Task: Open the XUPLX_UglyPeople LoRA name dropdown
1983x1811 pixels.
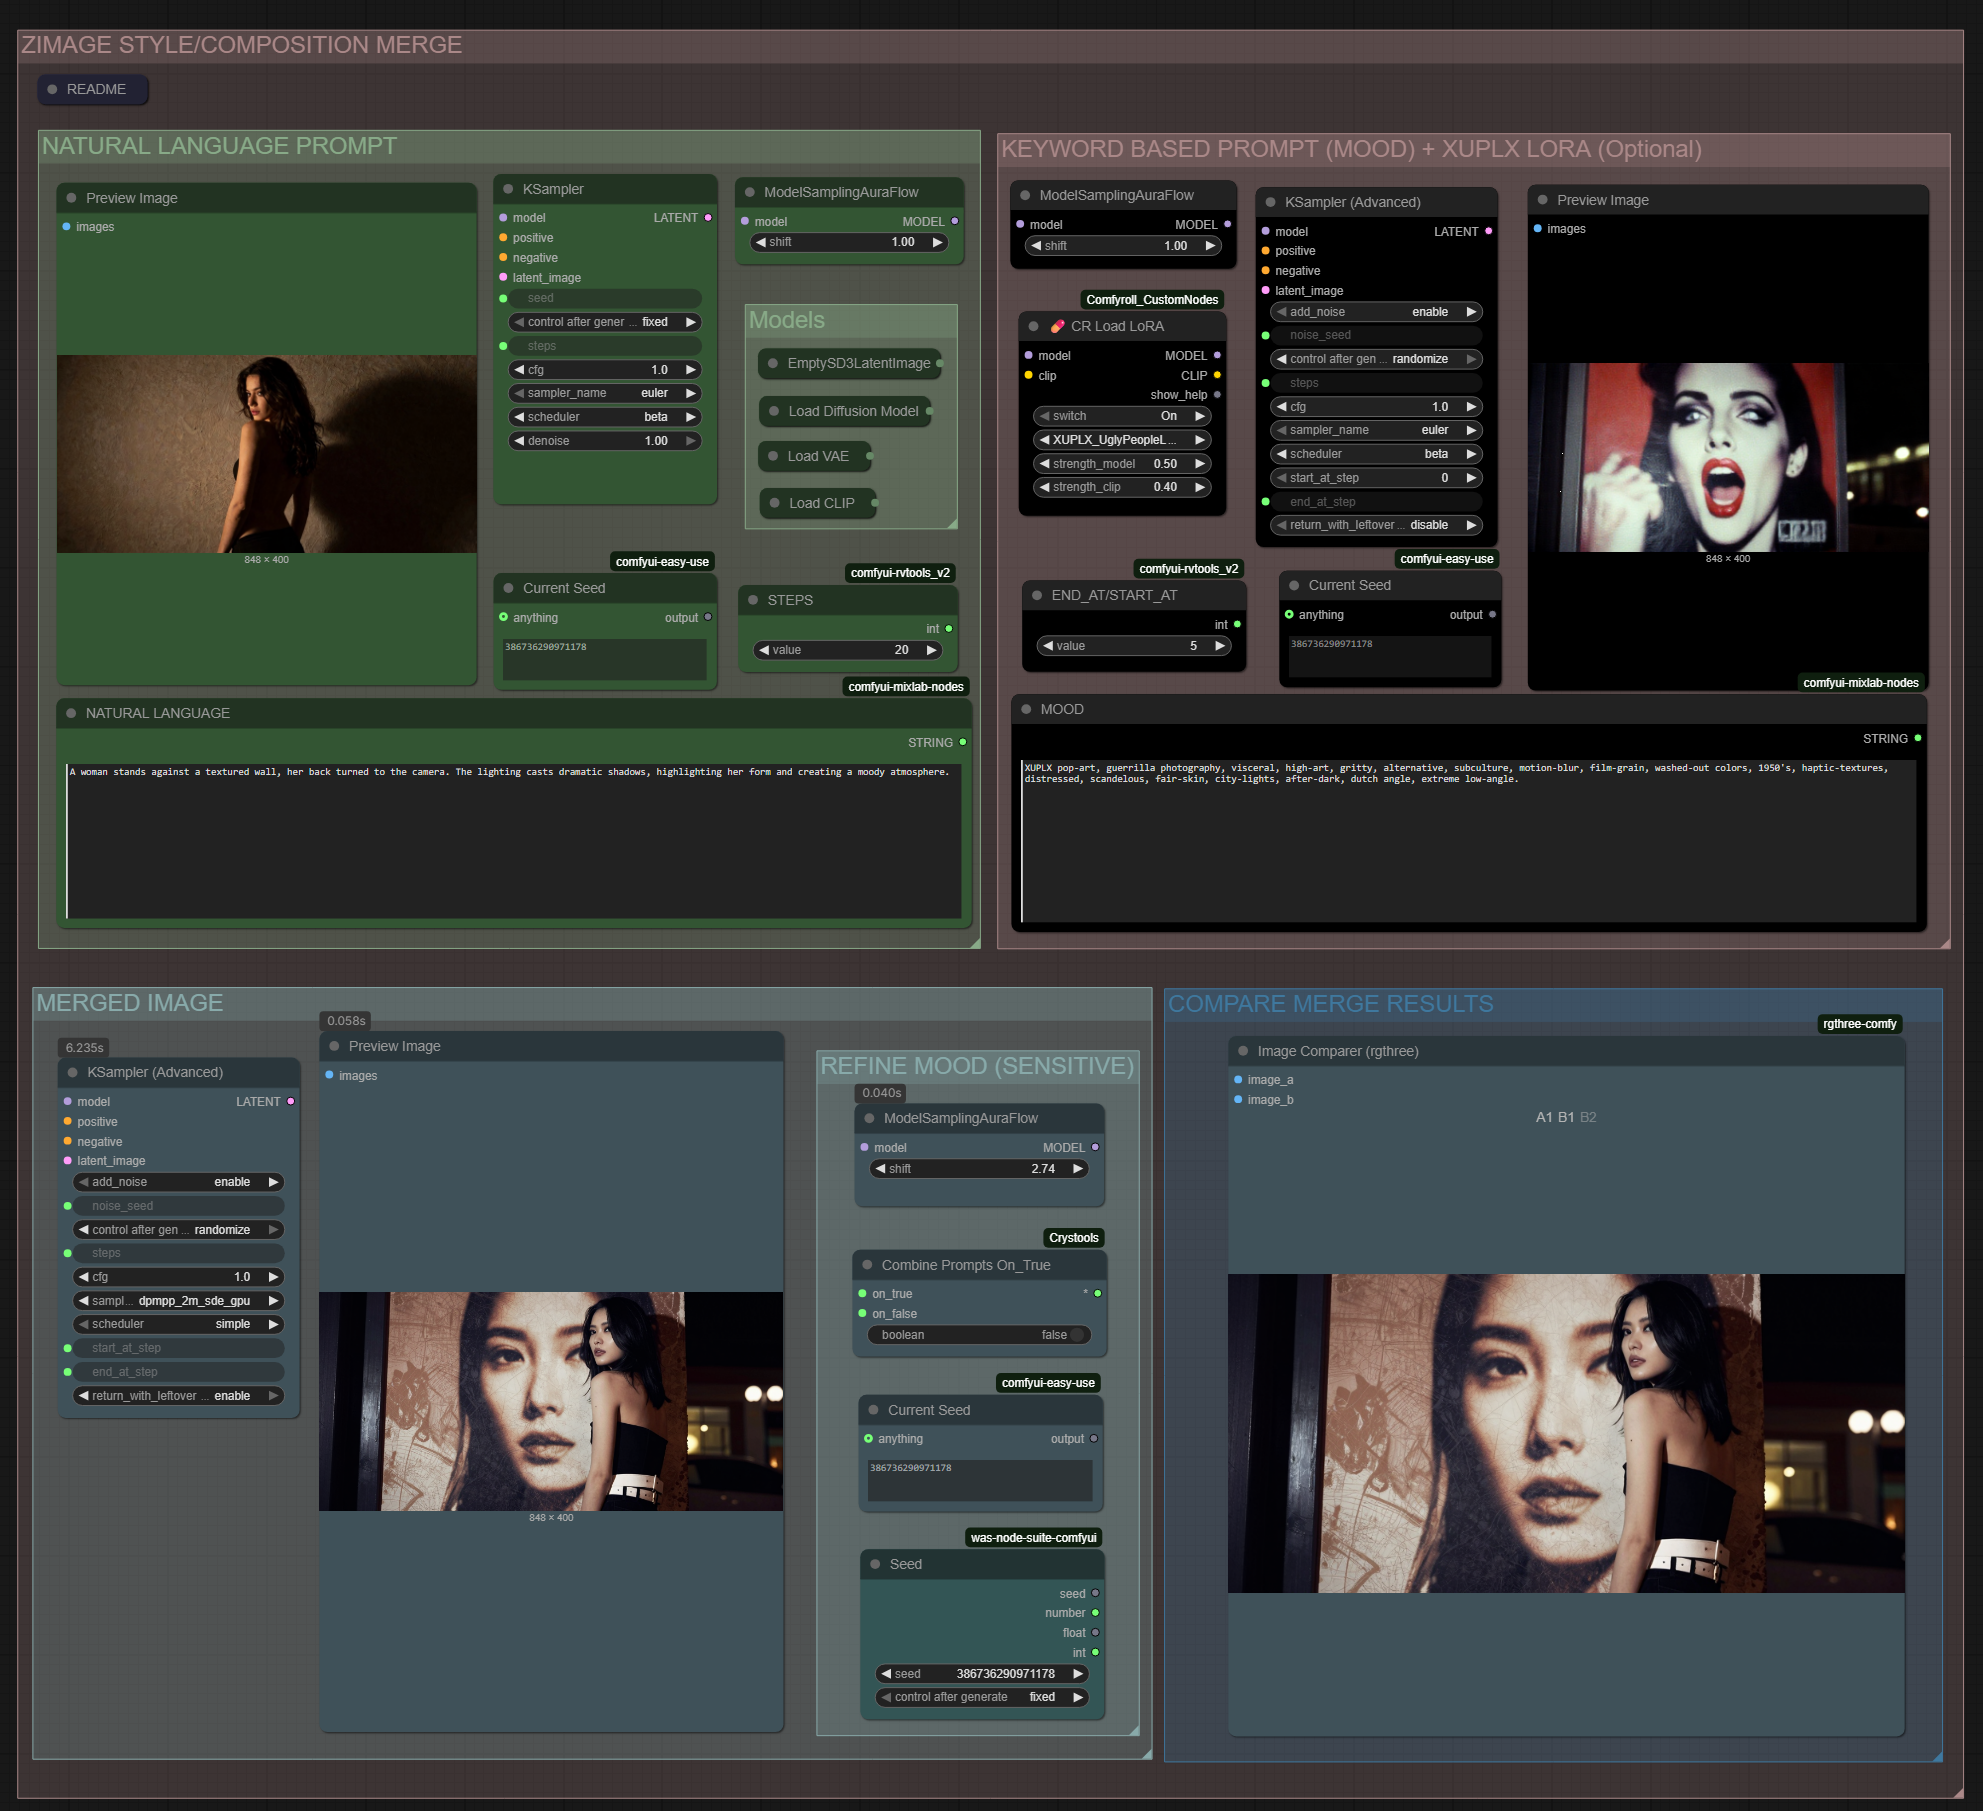Action: pyautogui.click(x=1120, y=440)
